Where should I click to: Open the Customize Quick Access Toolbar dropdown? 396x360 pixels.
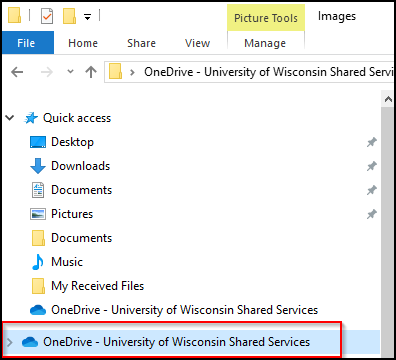pyautogui.click(x=87, y=16)
